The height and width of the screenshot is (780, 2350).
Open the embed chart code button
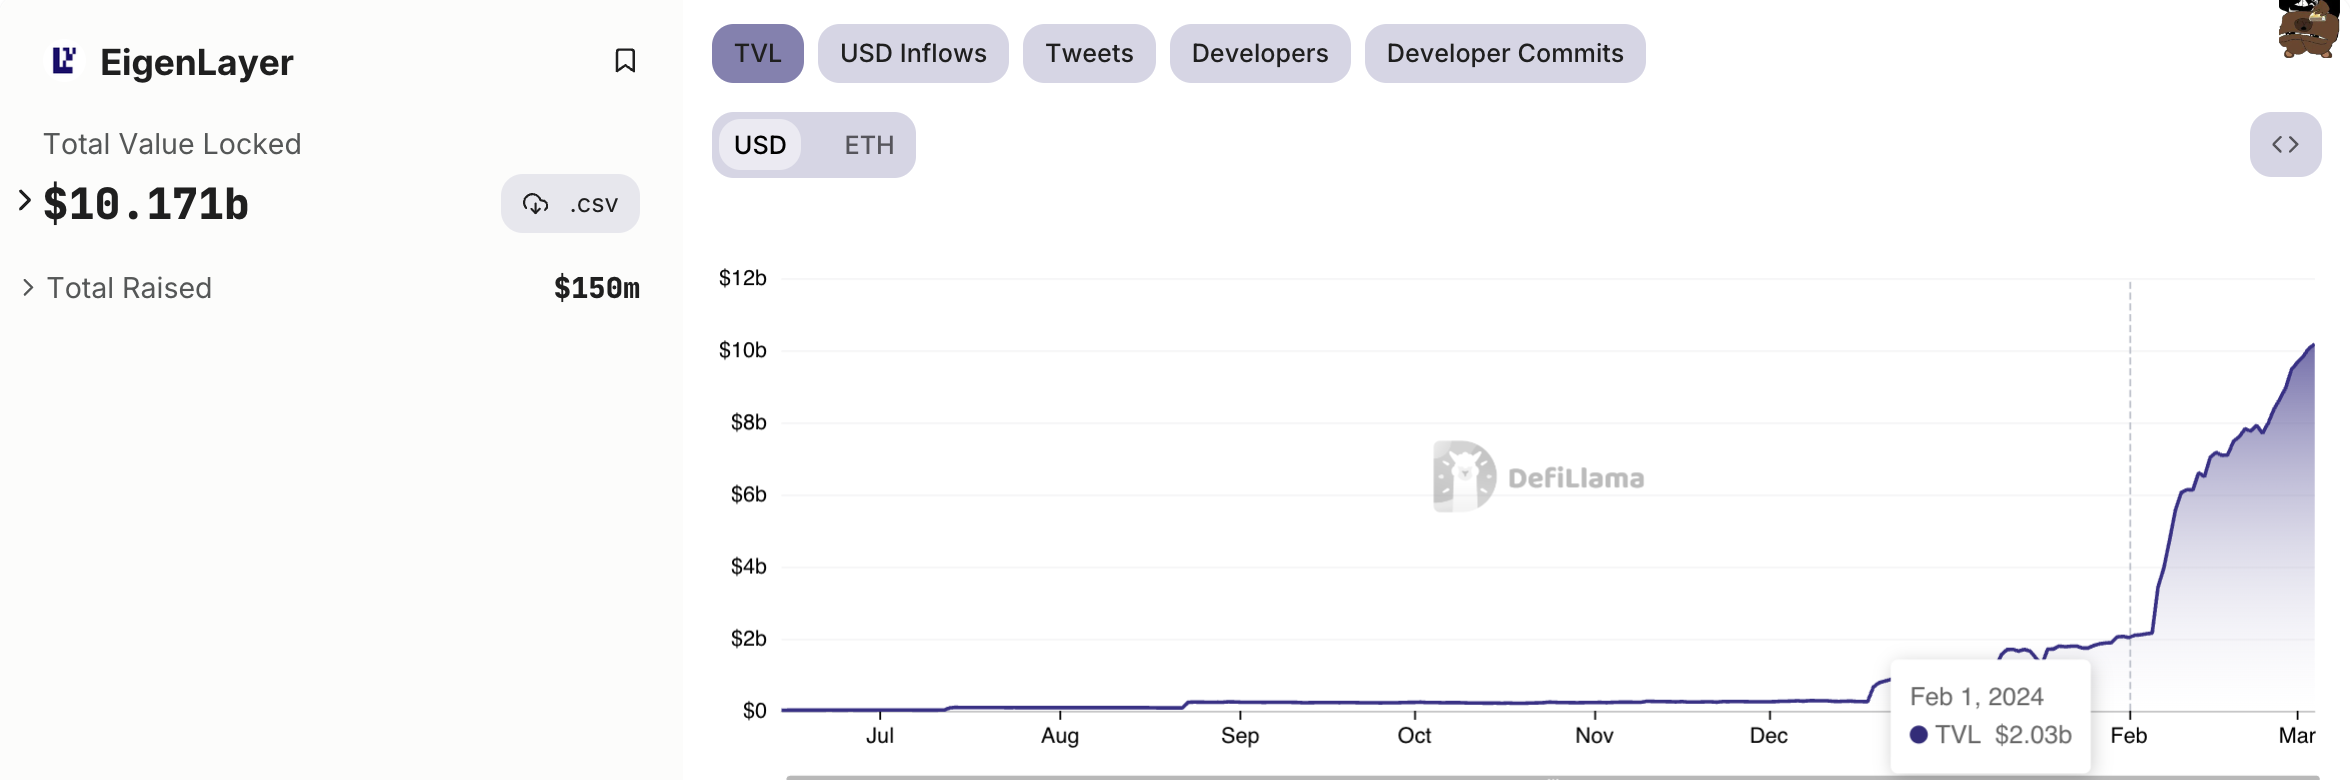click(x=2285, y=145)
